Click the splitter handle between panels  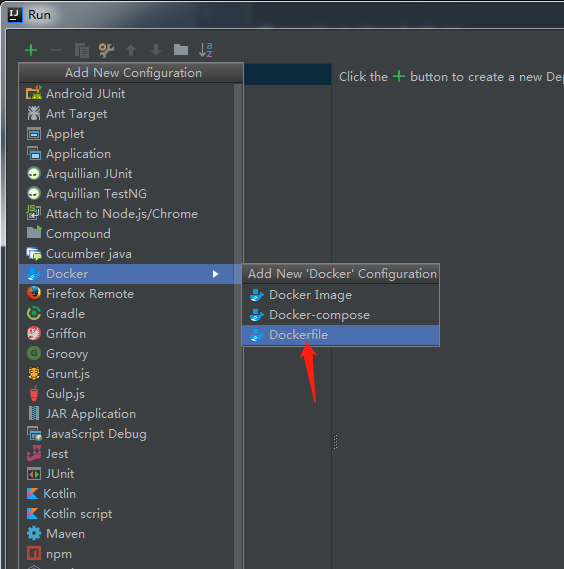335,442
